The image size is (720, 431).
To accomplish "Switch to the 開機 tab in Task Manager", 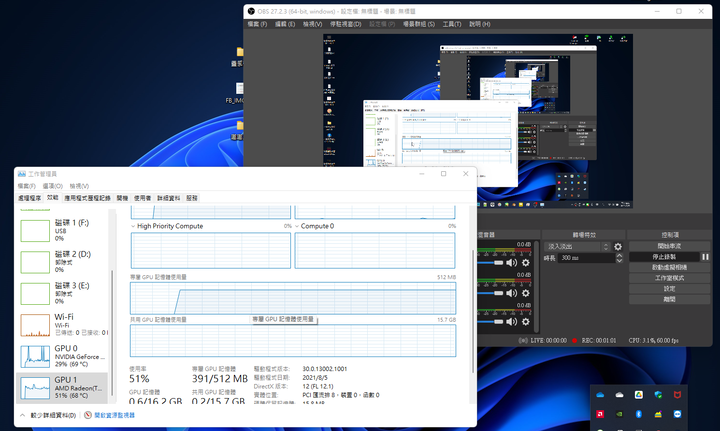I will [x=122, y=198].
